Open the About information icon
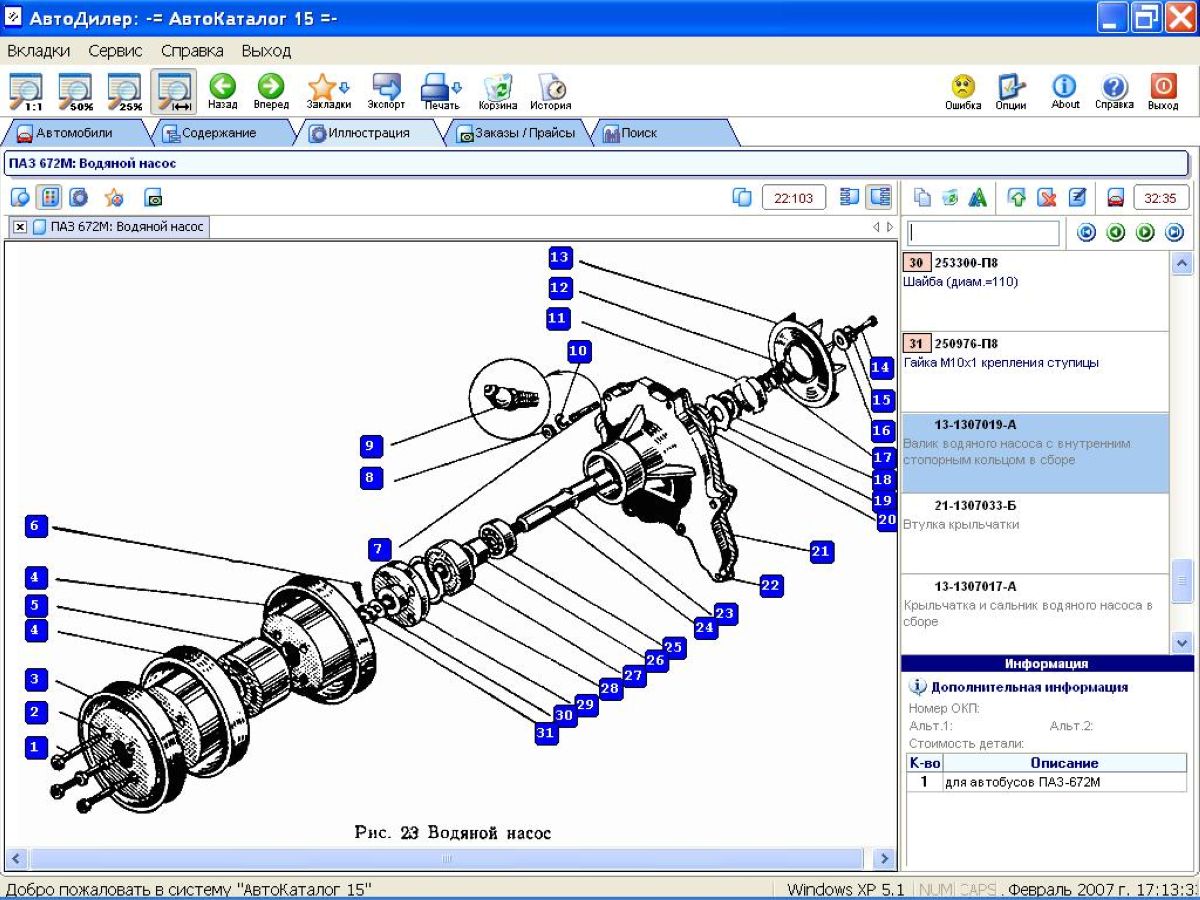 pyautogui.click(x=1065, y=91)
